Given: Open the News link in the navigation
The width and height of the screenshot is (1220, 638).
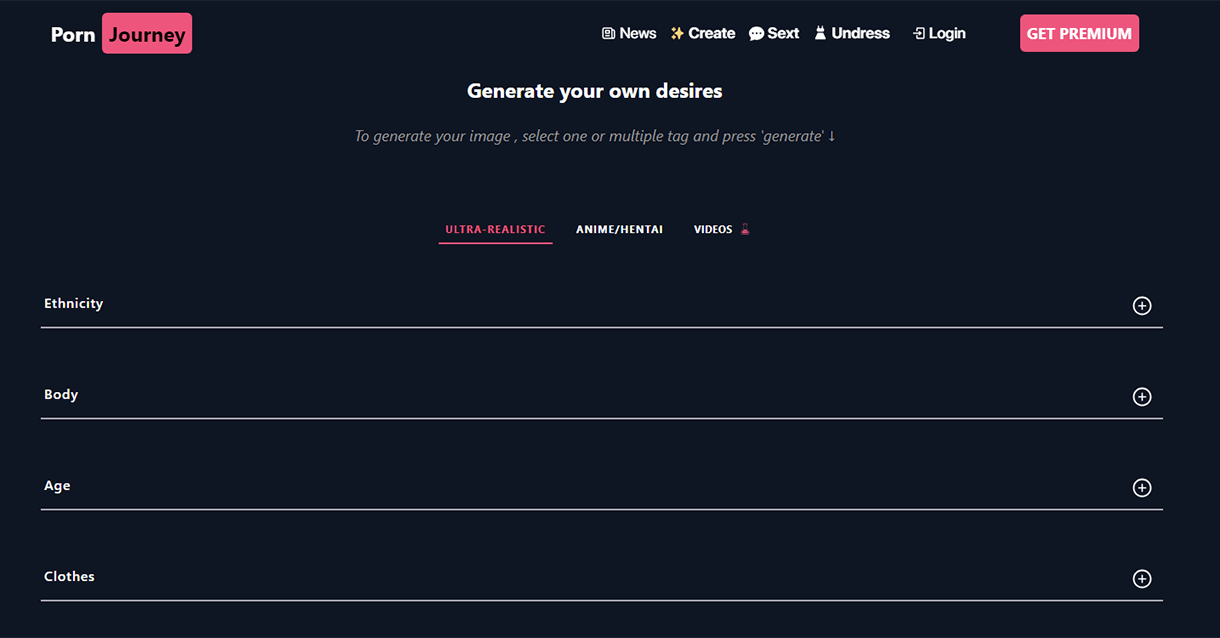Looking at the screenshot, I should 637,34.
